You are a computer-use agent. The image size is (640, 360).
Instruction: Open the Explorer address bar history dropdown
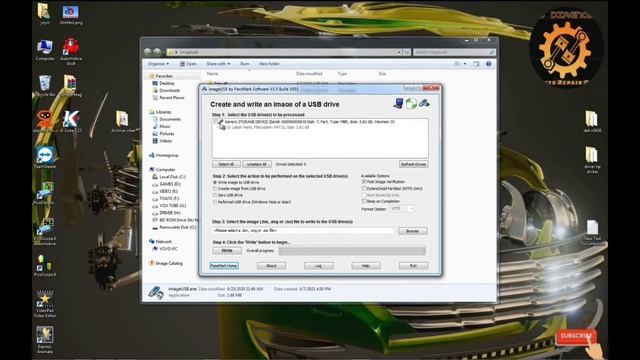click(x=399, y=52)
